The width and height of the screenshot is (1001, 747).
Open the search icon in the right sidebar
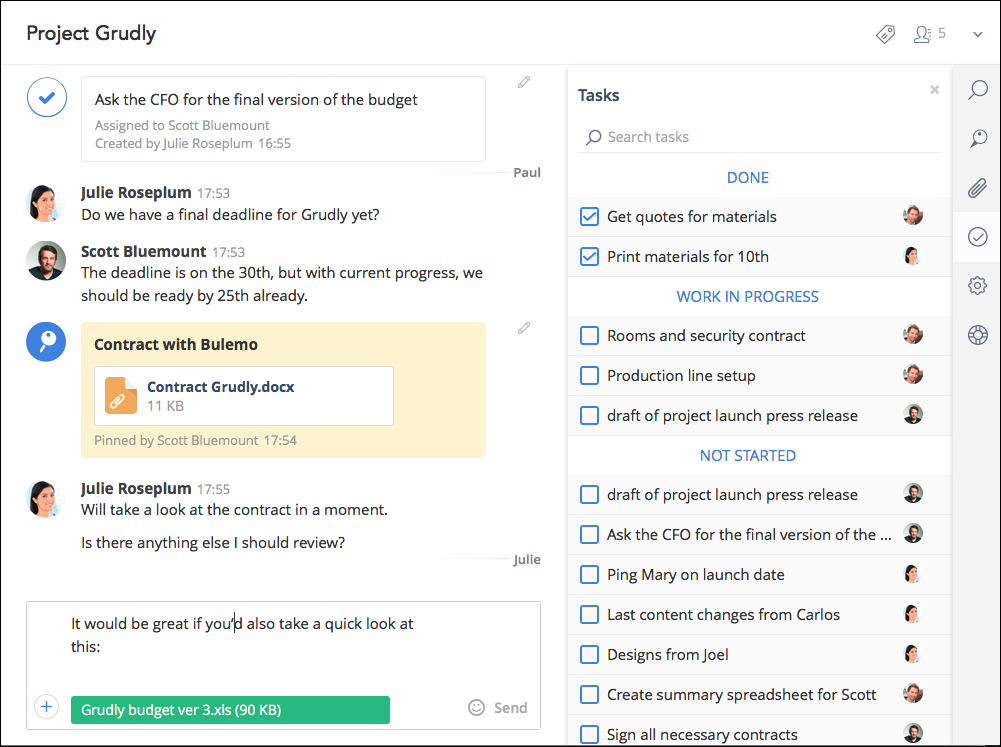point(977,89)
